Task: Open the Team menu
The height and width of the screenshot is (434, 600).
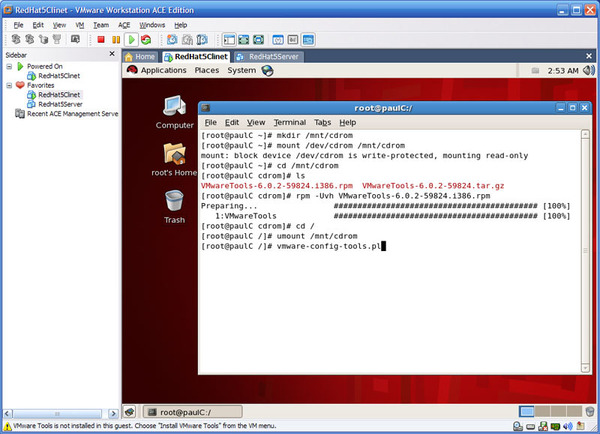Action: coord(101,25)
